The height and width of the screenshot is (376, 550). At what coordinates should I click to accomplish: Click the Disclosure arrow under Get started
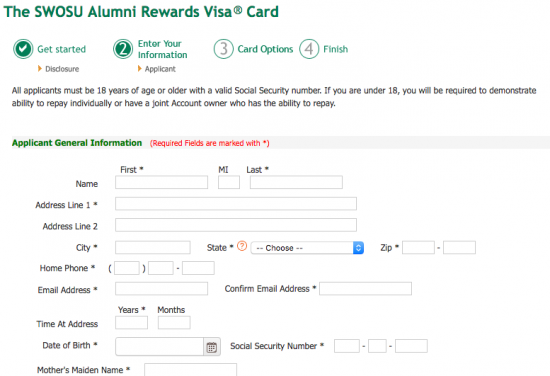tap(40, 68)
